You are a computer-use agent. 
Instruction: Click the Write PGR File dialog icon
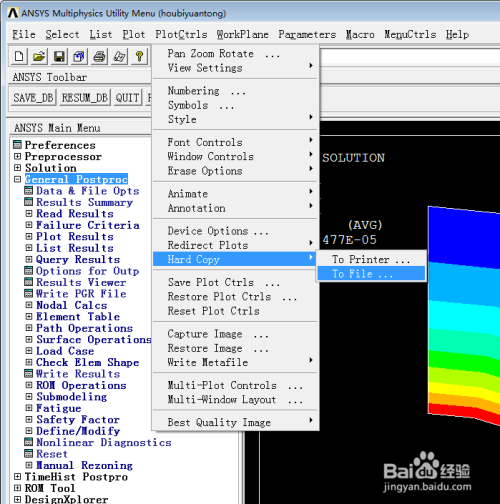pyautogui.click(x=29, y=293)
